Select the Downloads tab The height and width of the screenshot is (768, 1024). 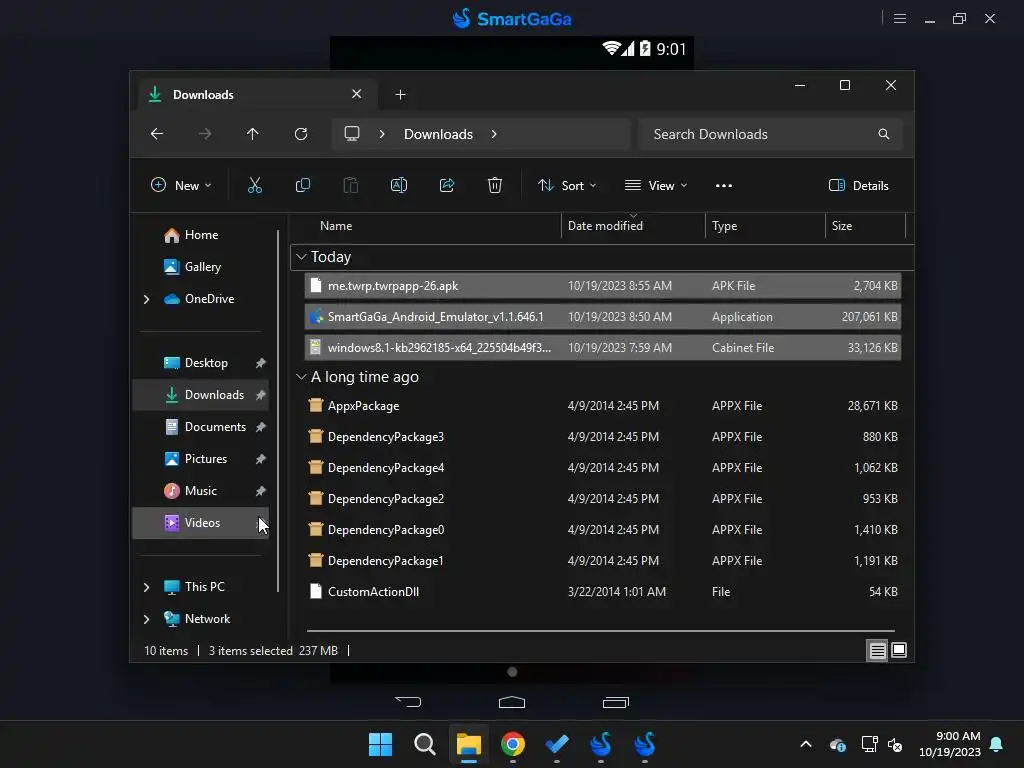tap(257, 95)
